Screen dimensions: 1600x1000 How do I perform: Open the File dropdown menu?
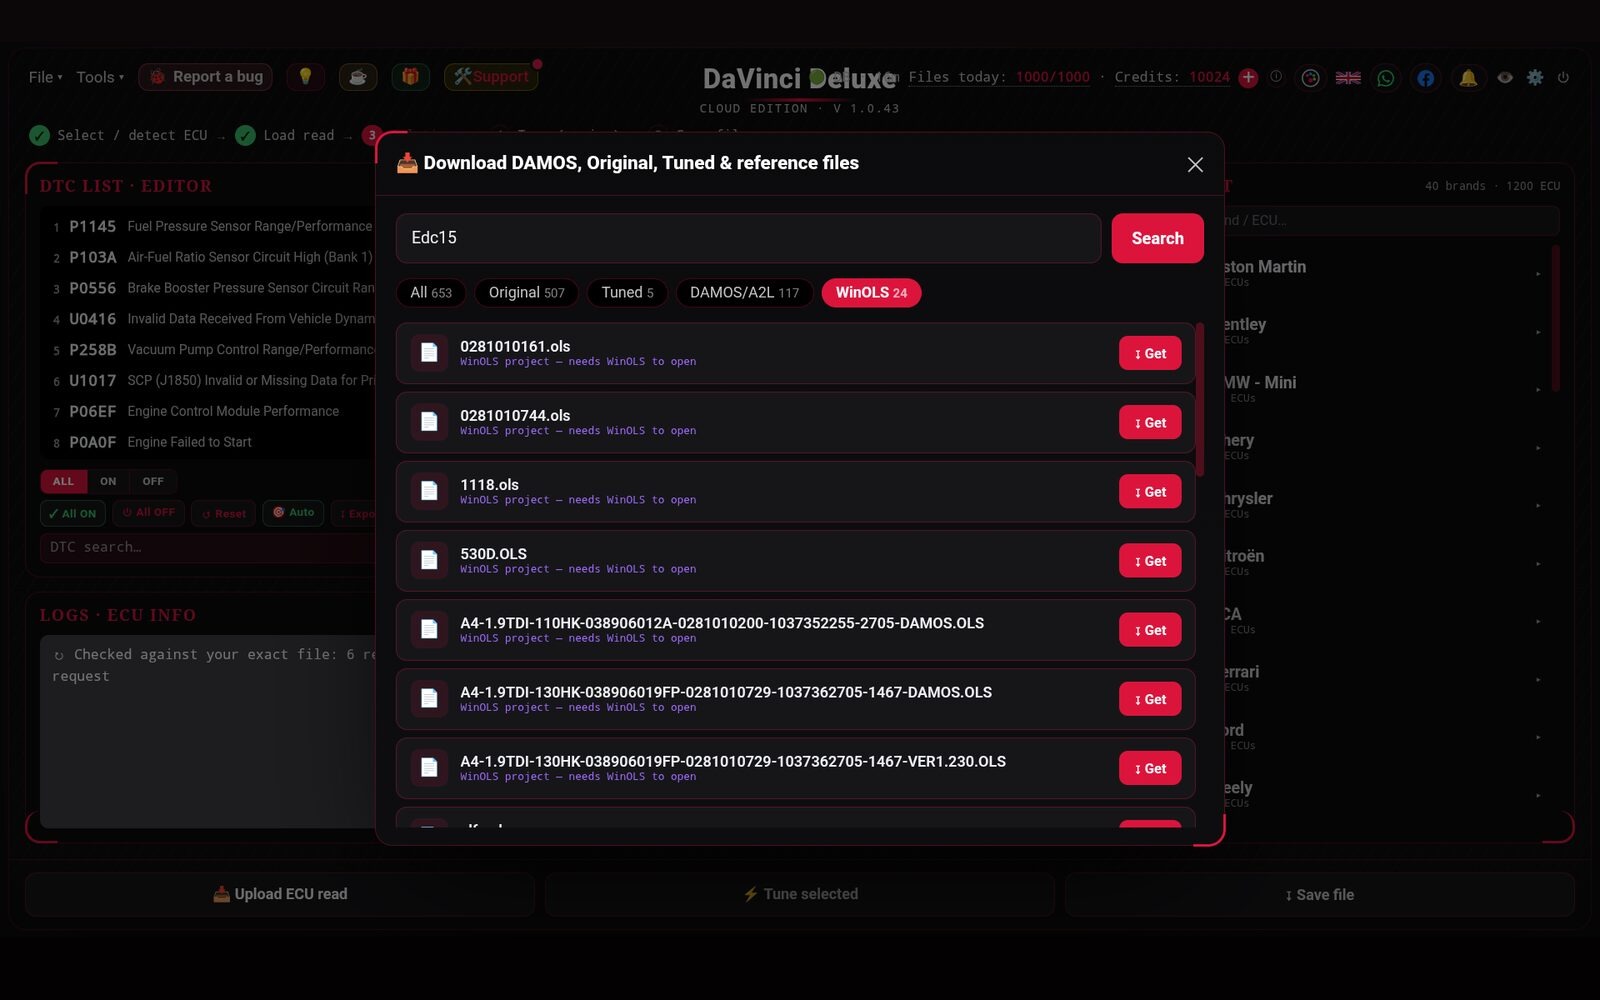point(45,77)
